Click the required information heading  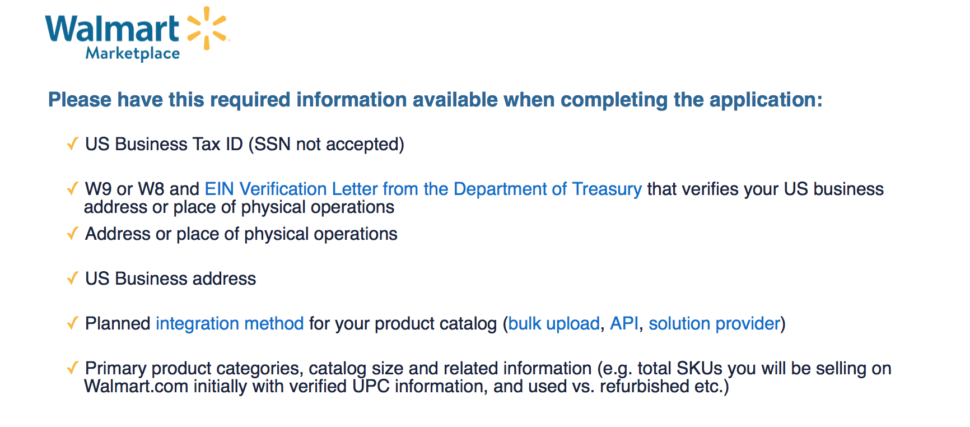pos(436,100)
